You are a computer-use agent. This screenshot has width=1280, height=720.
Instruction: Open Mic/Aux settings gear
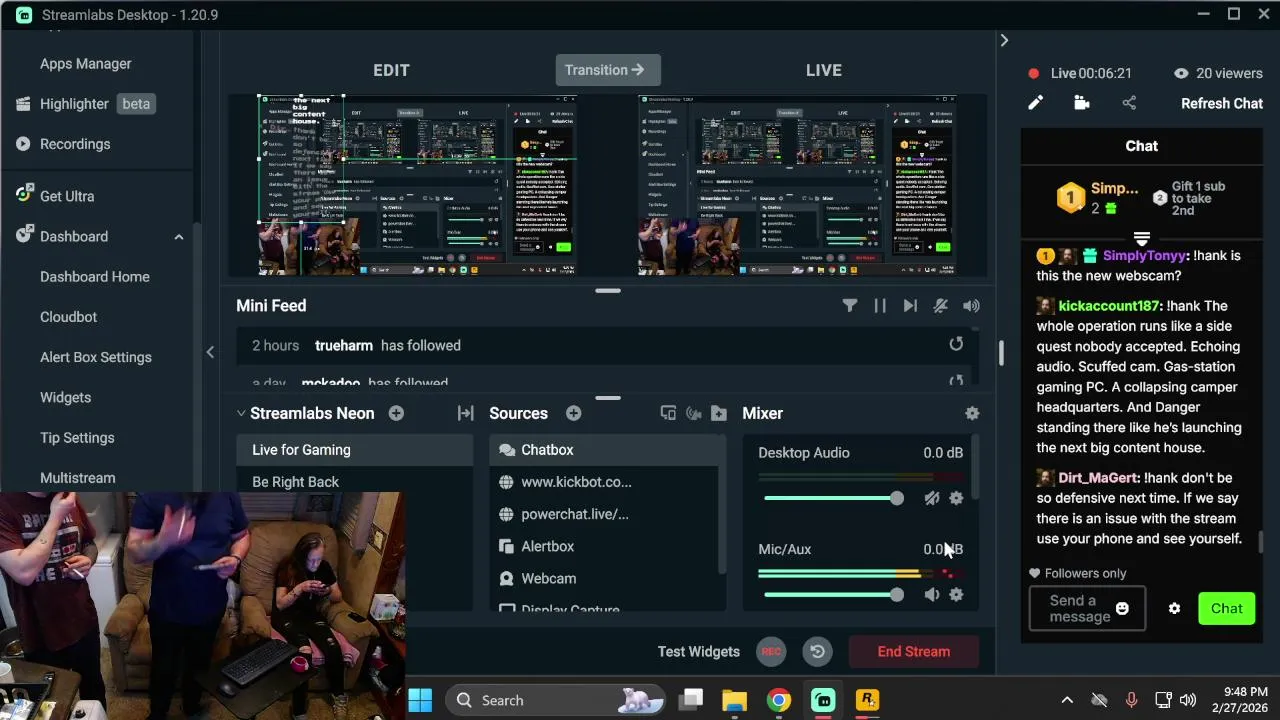pos(956,595)
